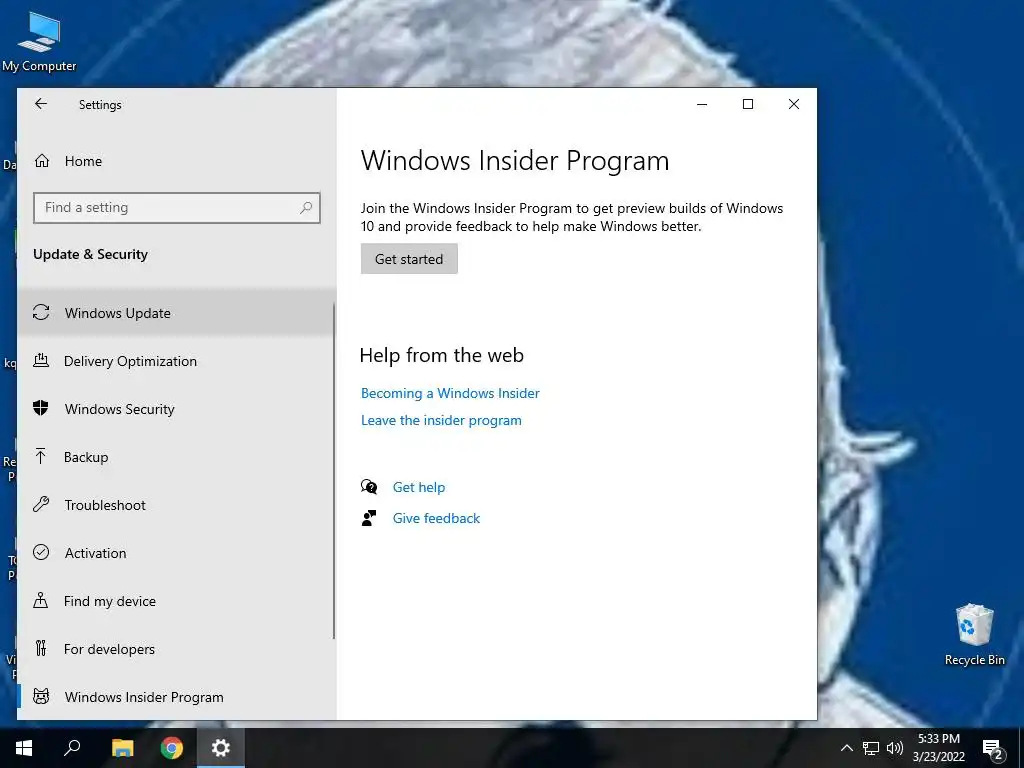Click the Windows Insider Program page title

tap(515, 161)
